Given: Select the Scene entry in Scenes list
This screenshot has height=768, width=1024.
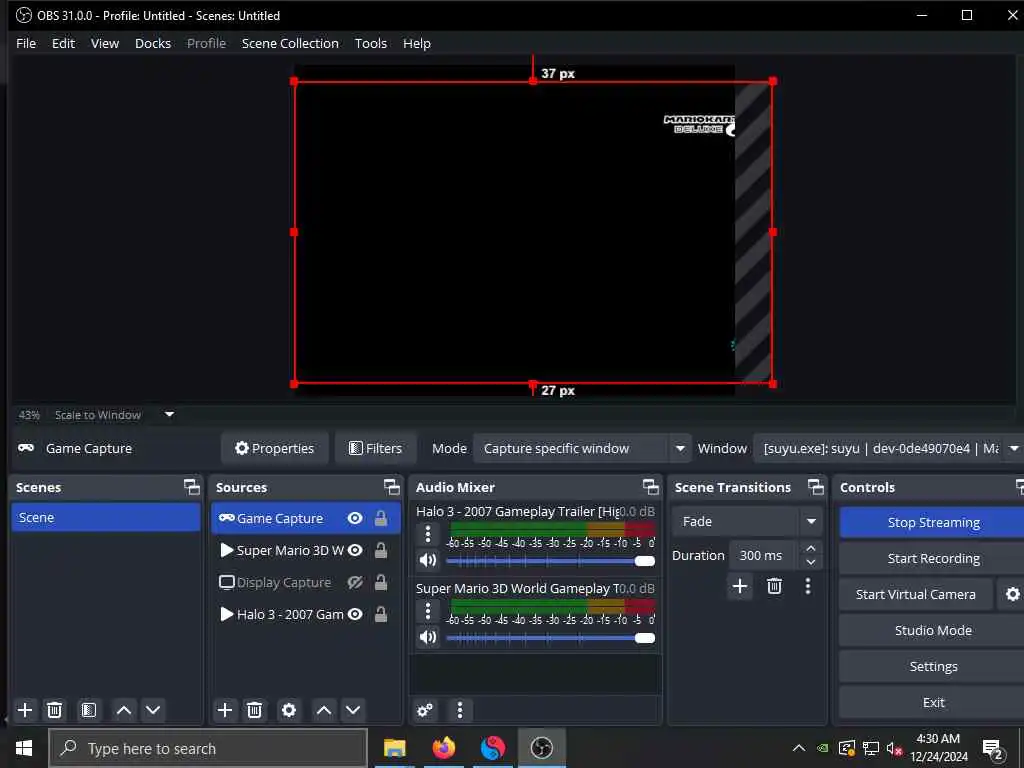Looking at the screenshot, I should [x=106, y=517].
